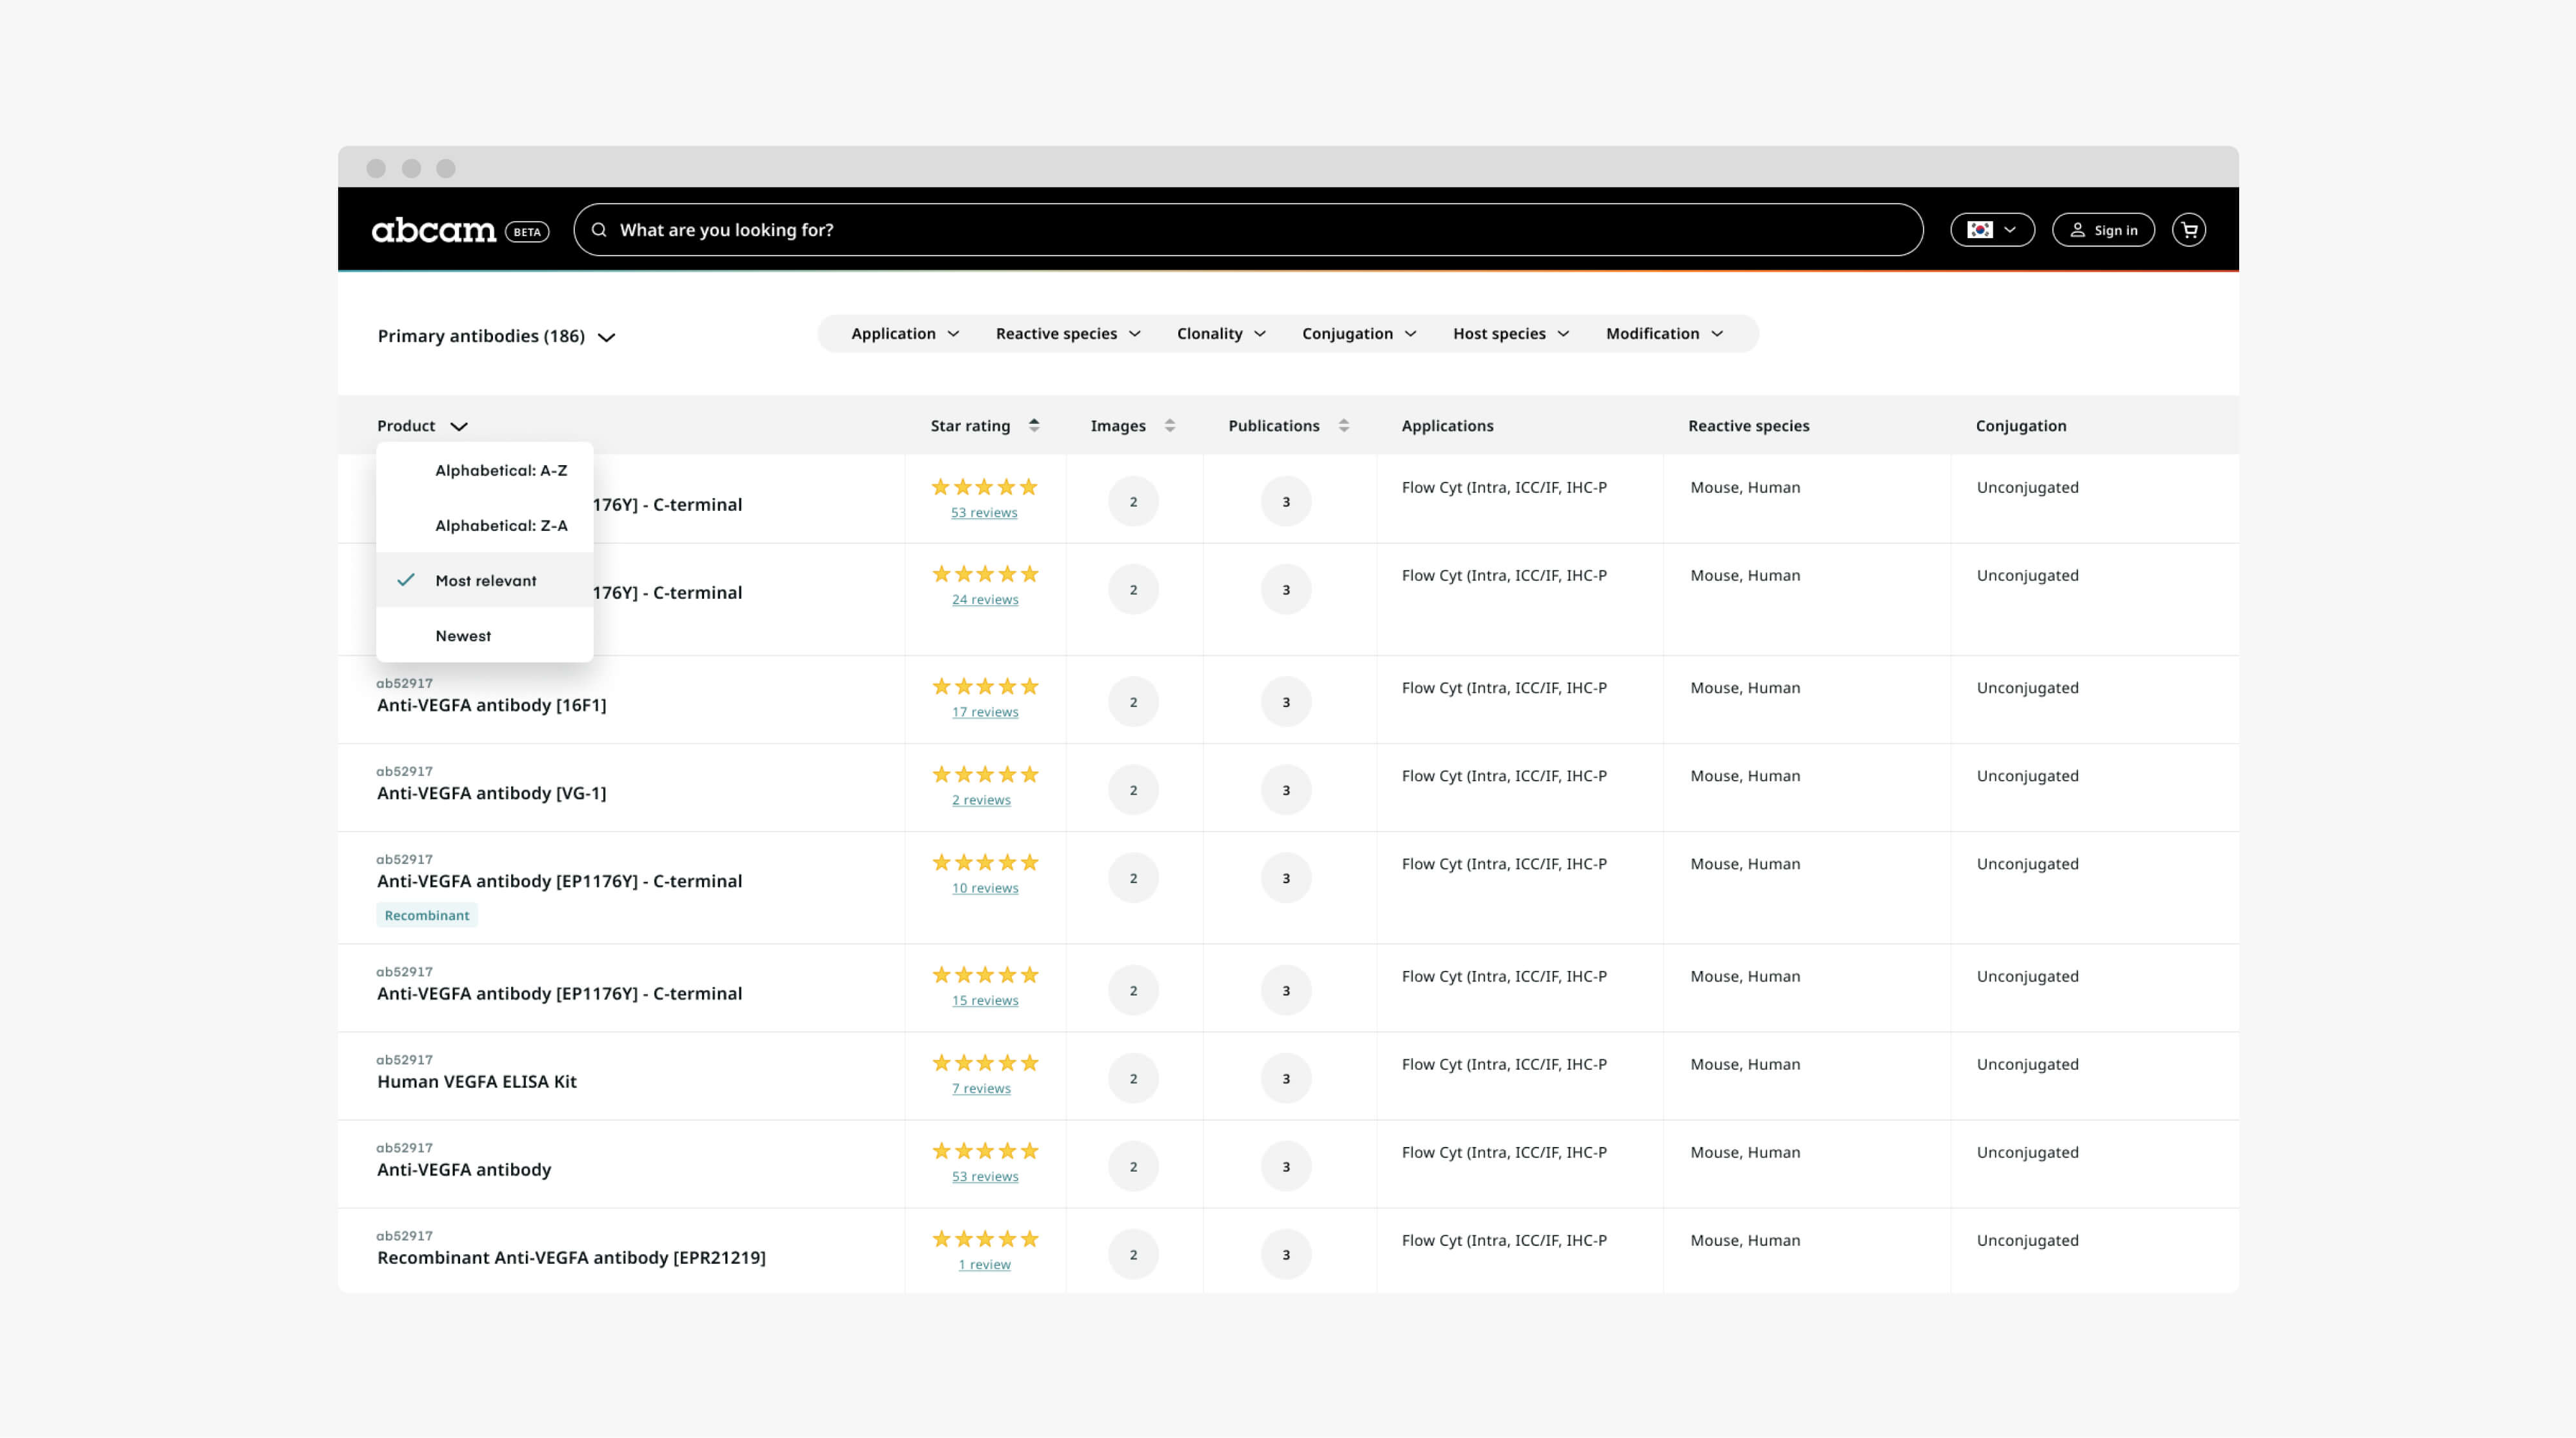Click five-star rating above 53 reviews link, first row
Screen dimensions: 2576x1438
pyautogui.click(x=984, y=487)
